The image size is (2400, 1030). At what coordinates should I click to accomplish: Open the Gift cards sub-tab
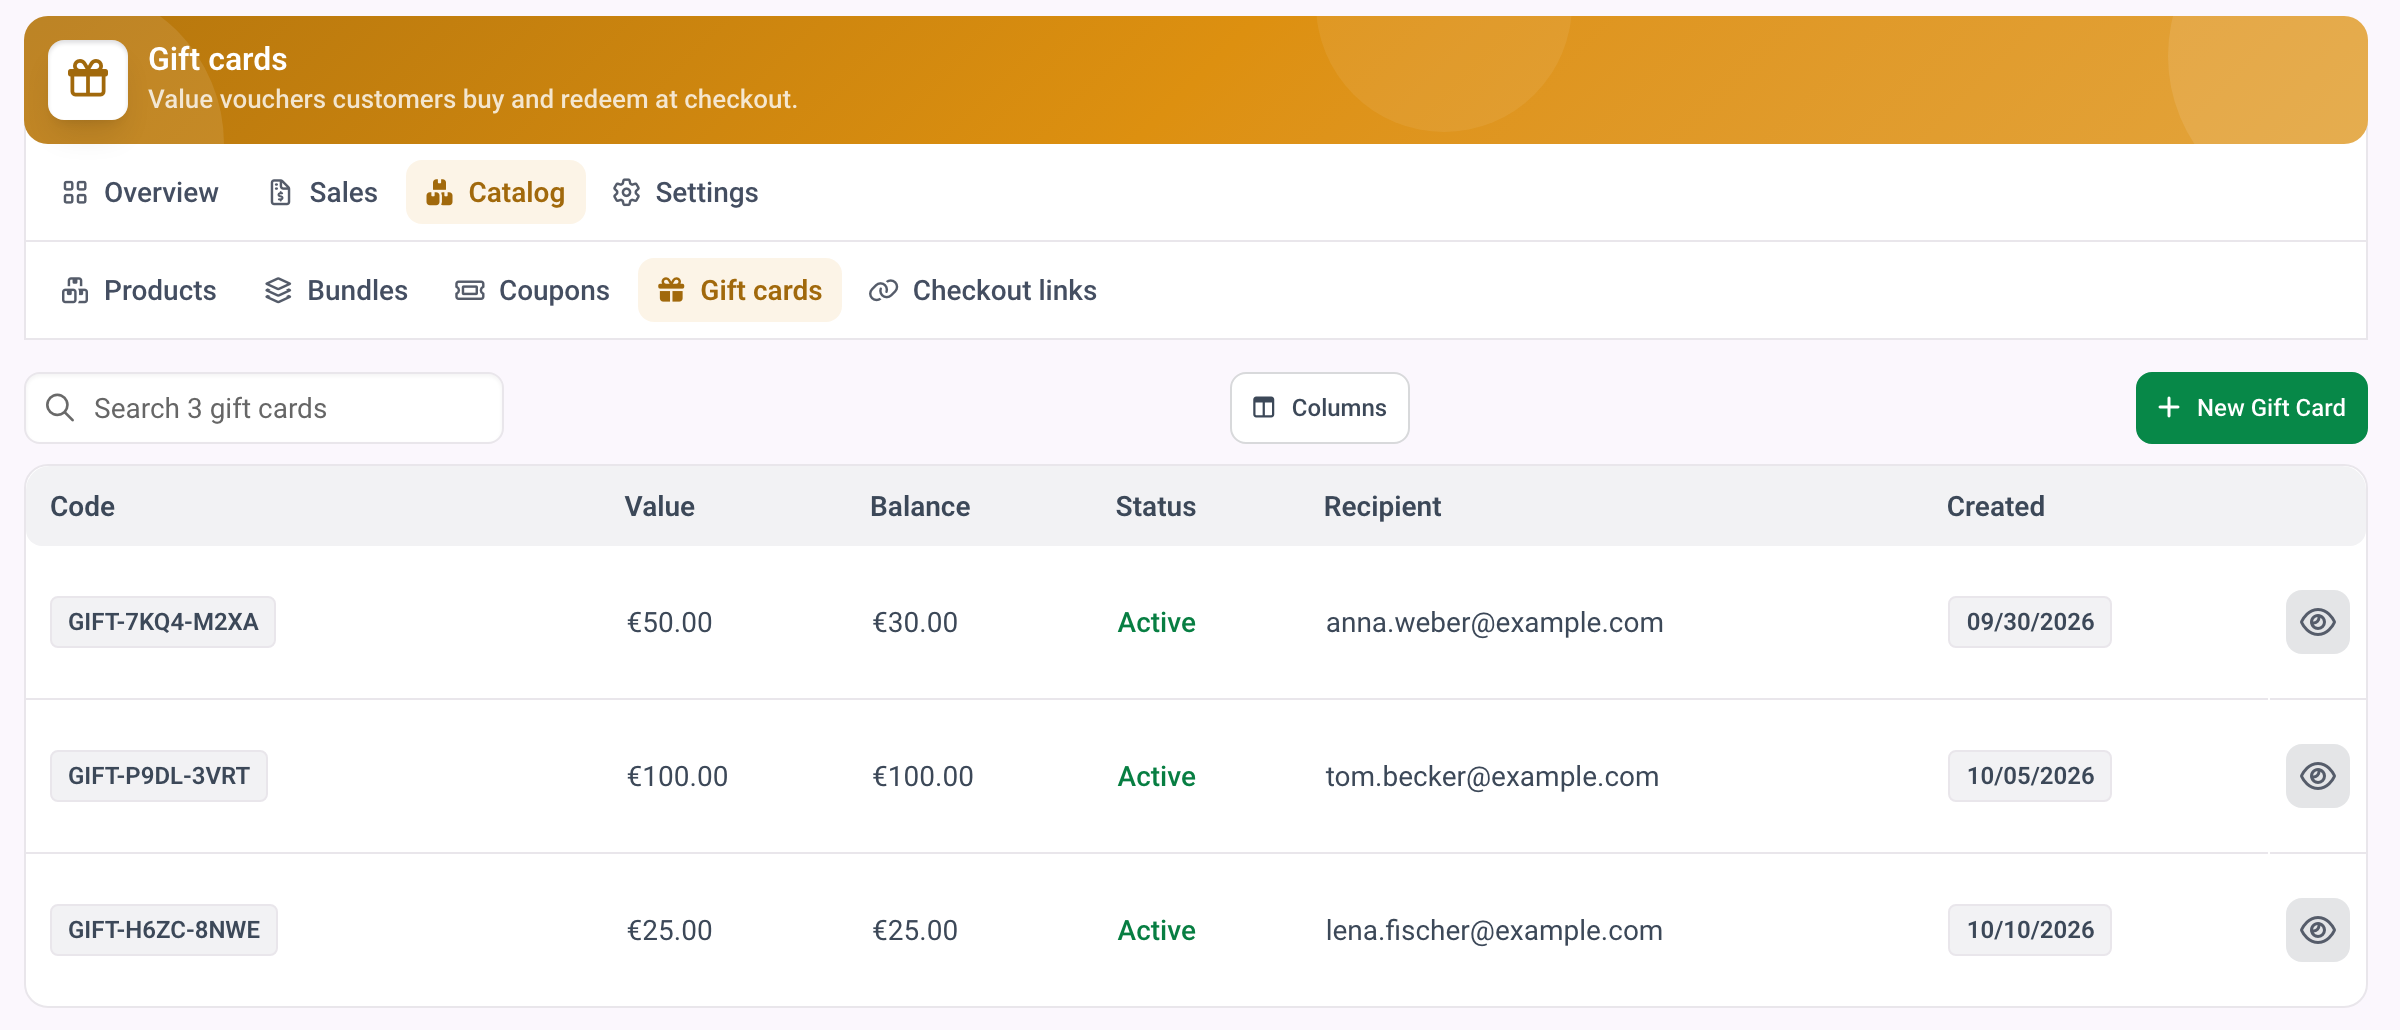[740, 290]
